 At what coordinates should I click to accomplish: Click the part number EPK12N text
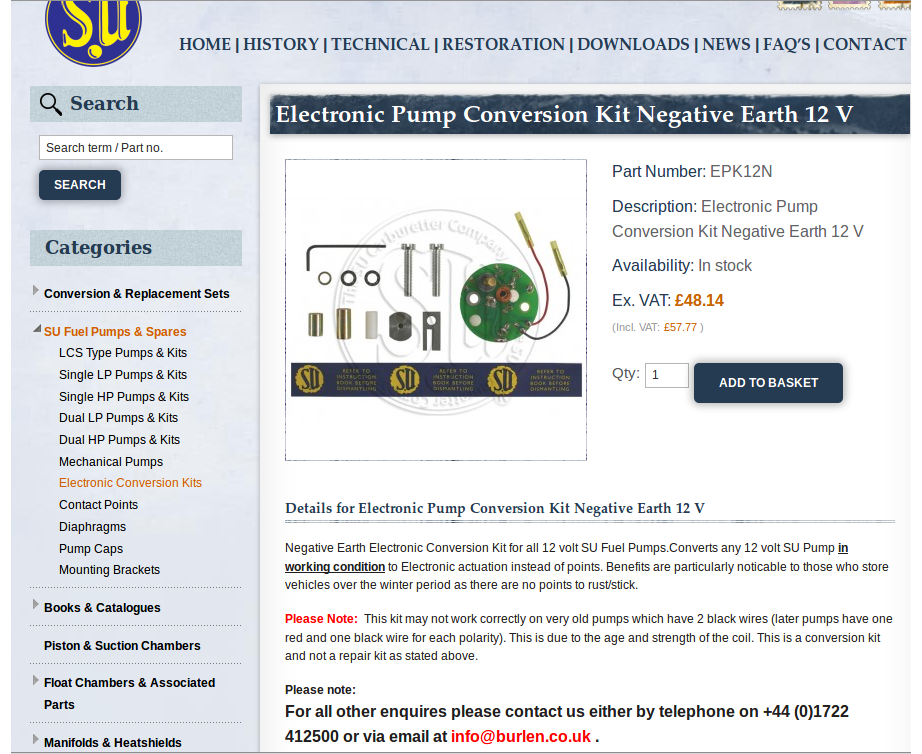741,172
